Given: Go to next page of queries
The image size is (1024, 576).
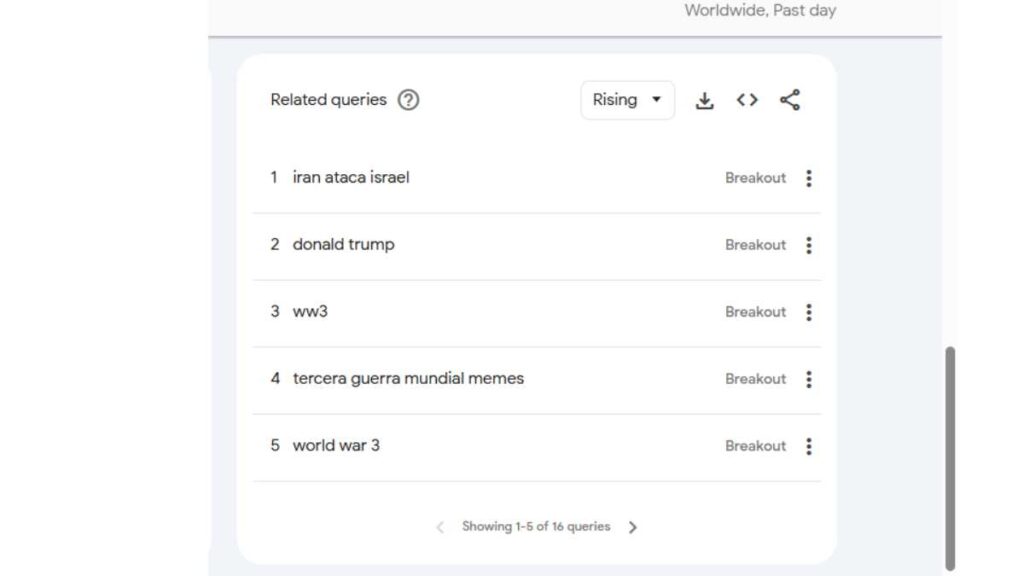Looking at the screenshot, I should [x=634, y=526].
